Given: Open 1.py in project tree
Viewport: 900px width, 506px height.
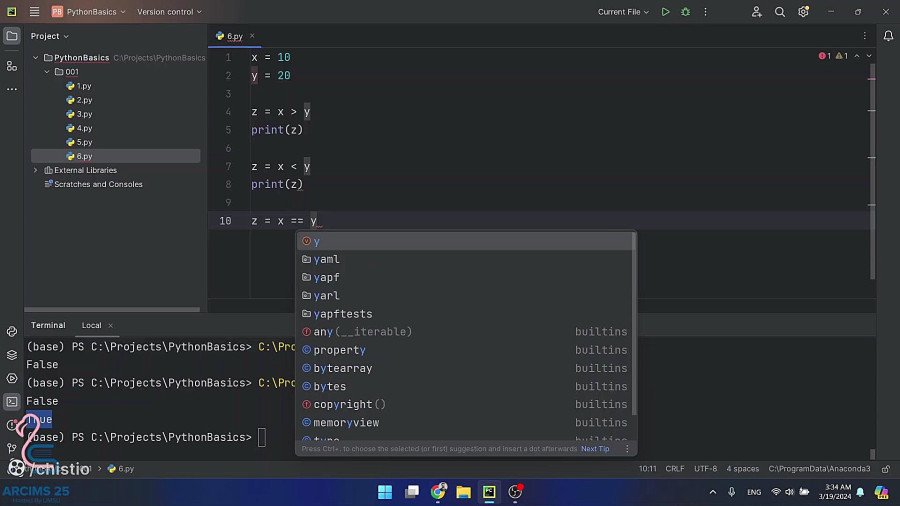Looking at the screenshot, I should (84, 86).
